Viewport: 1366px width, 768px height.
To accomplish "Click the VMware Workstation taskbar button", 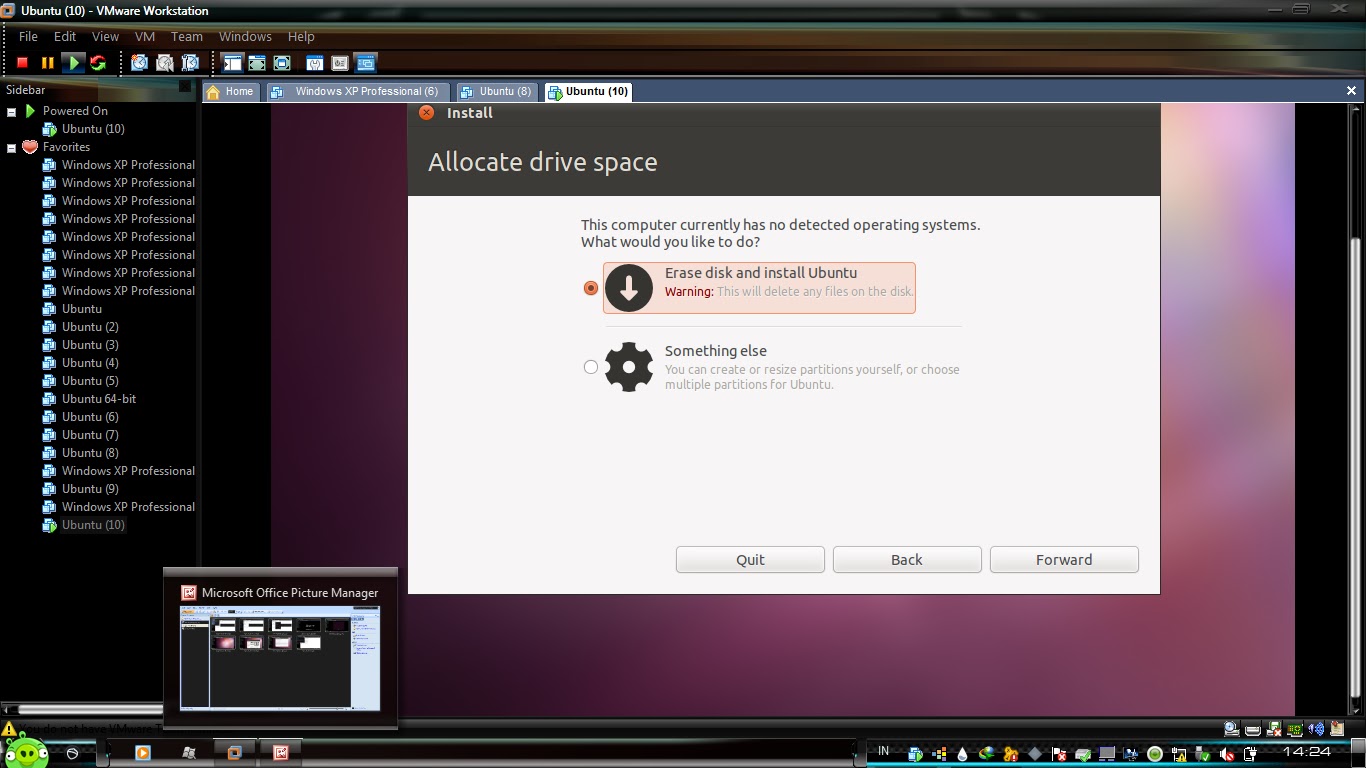I will [234, 753].
